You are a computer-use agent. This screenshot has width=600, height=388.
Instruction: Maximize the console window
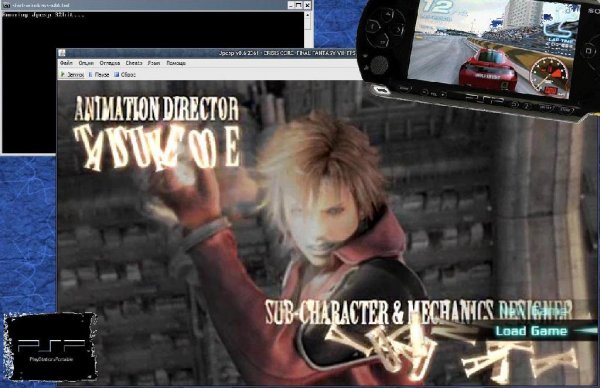[299, 5]
